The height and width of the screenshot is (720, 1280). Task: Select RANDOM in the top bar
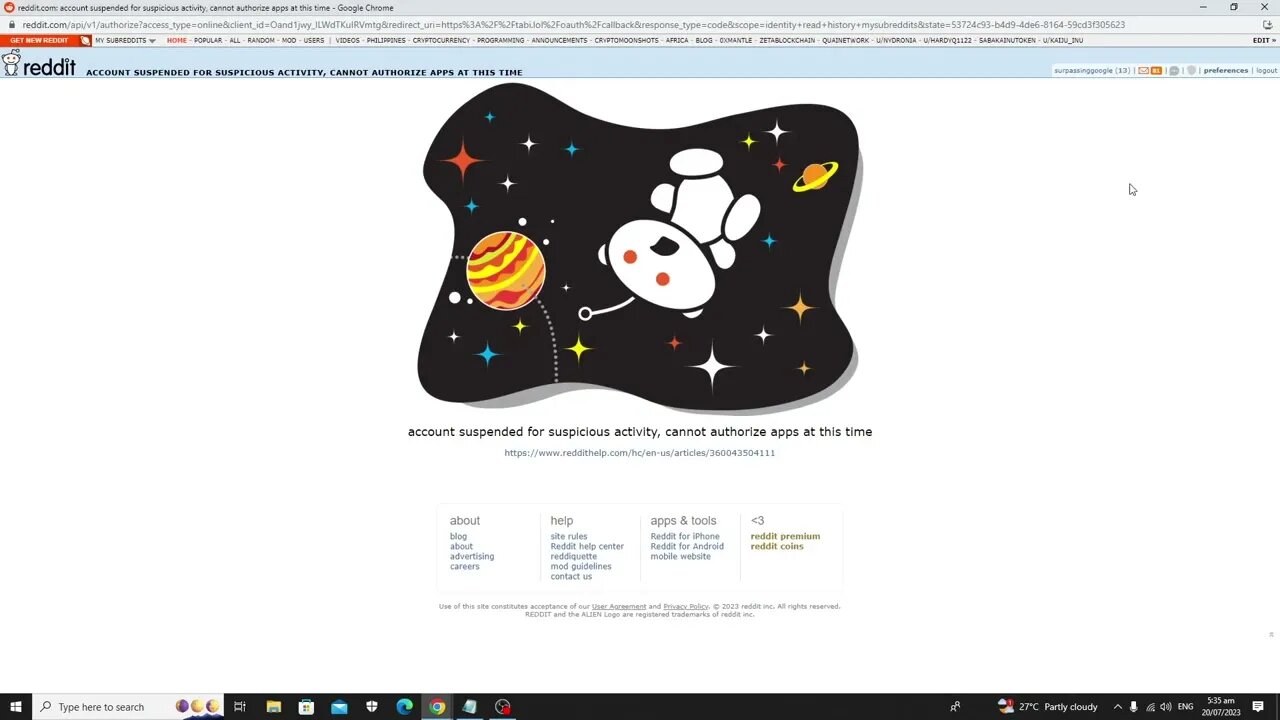261,41
